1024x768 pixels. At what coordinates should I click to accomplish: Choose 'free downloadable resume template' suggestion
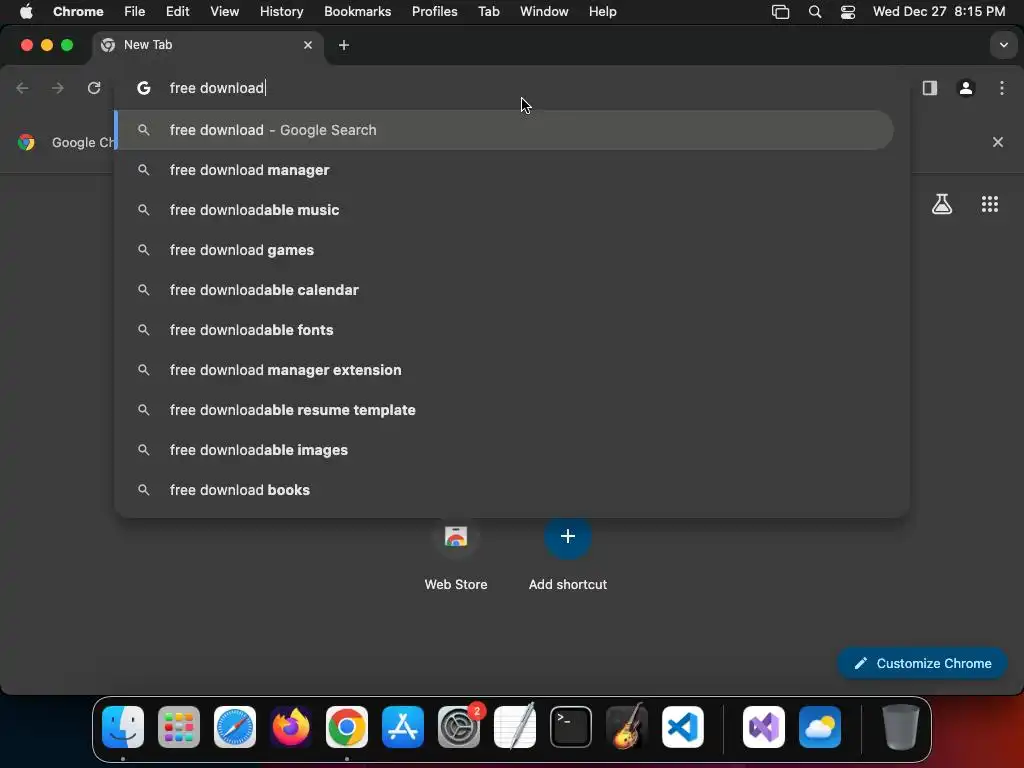pos(504,410)
